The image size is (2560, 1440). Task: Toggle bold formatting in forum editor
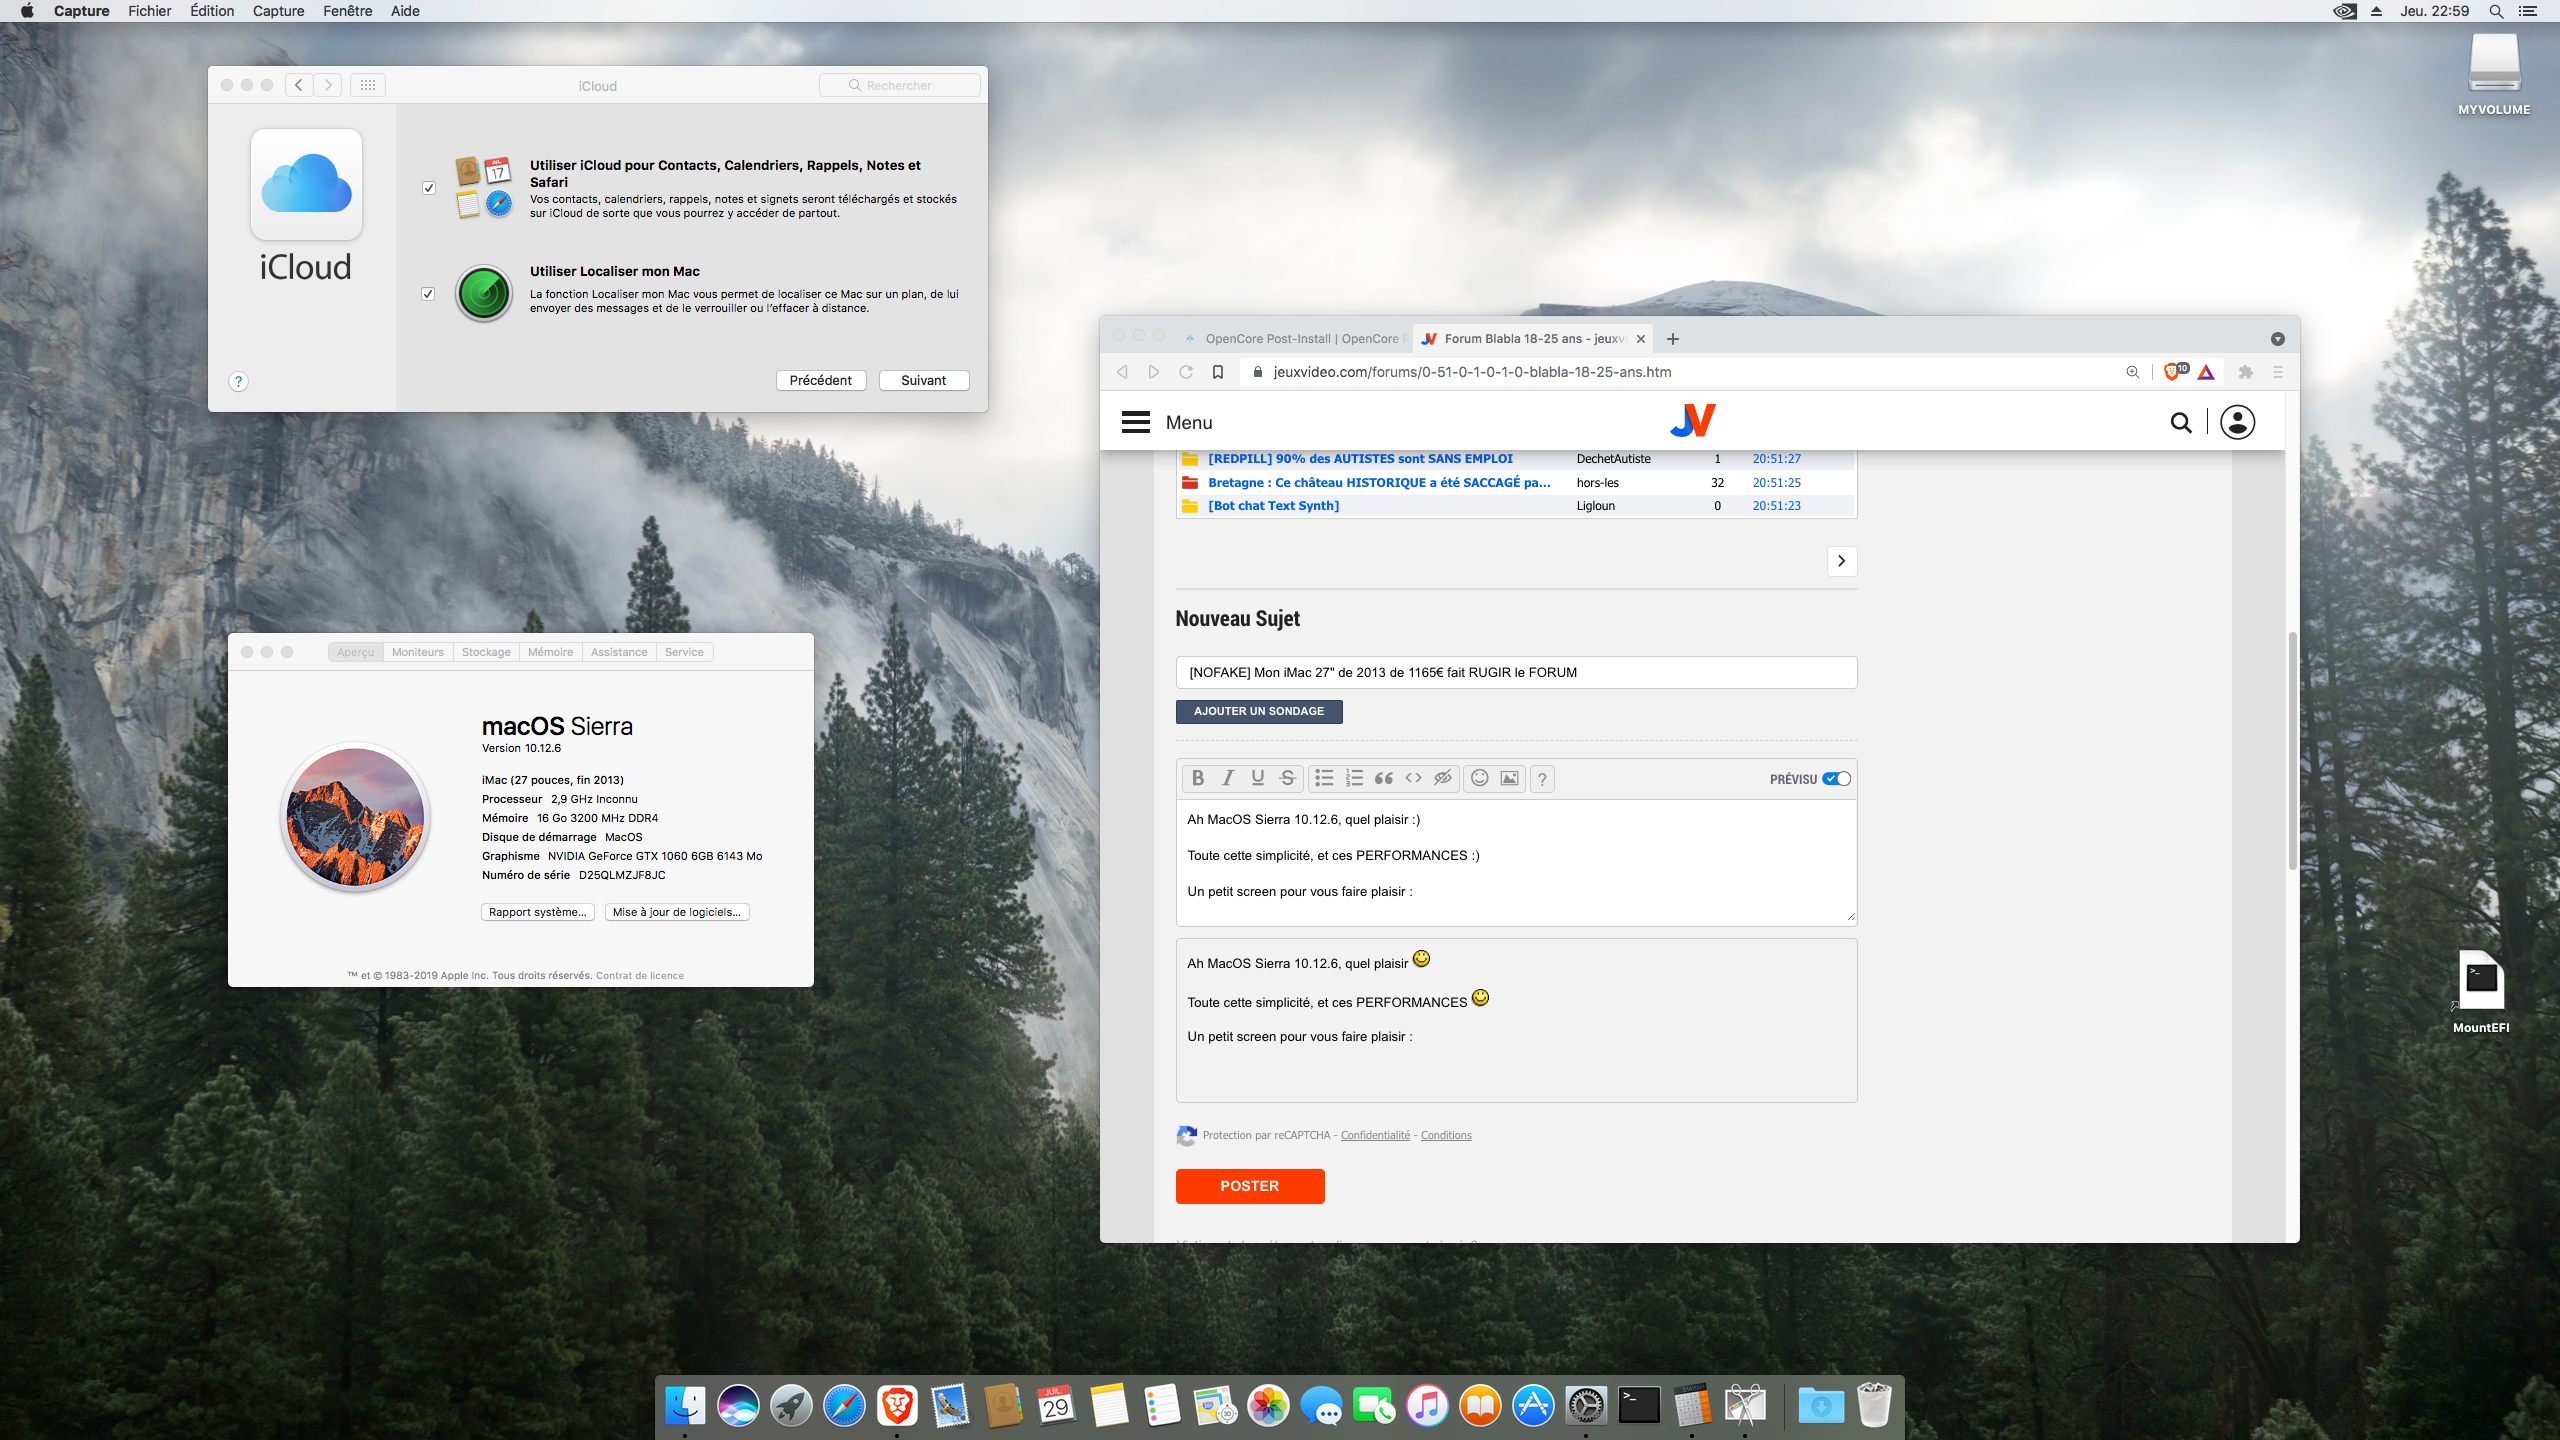[1197, 778]
